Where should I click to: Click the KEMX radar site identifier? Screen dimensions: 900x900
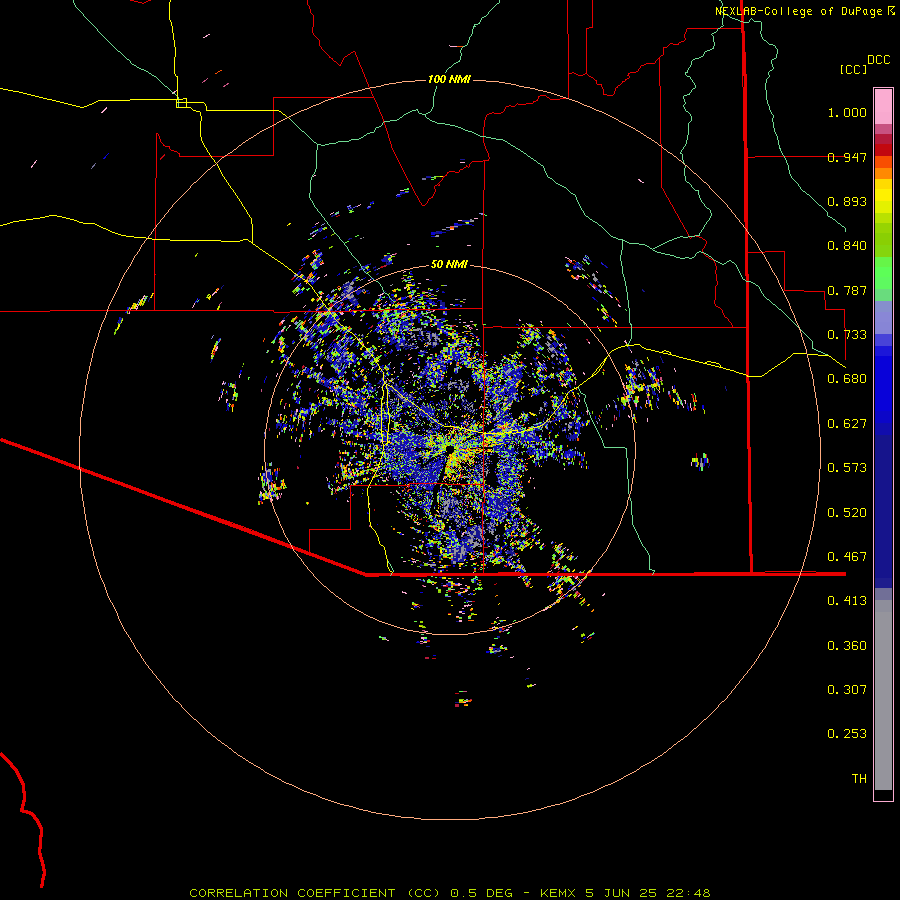(x=560, y=893)
